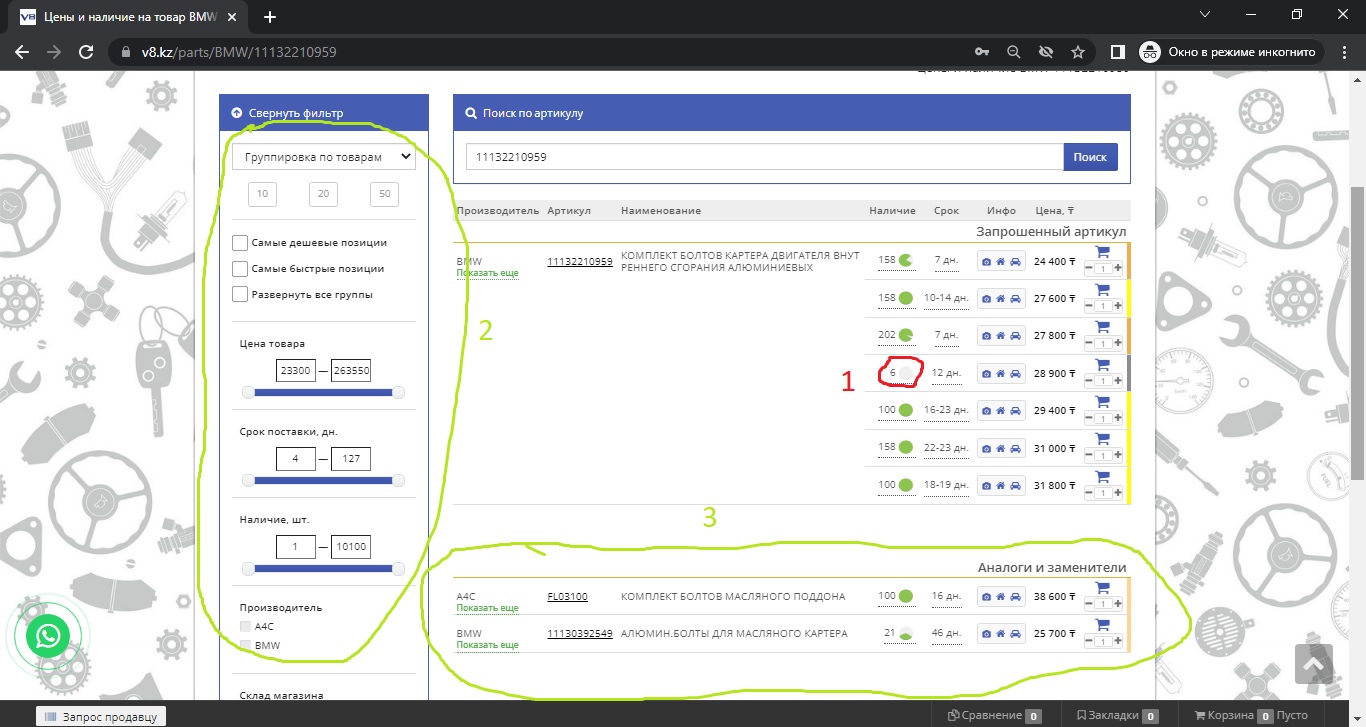Open article link 11132210959

[580, 261]
